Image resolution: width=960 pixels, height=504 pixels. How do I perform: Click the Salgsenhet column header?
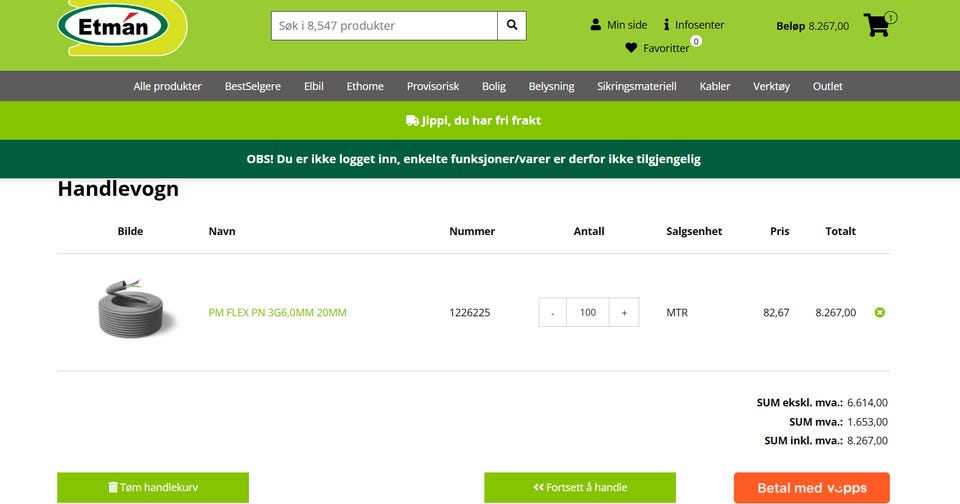694,231
